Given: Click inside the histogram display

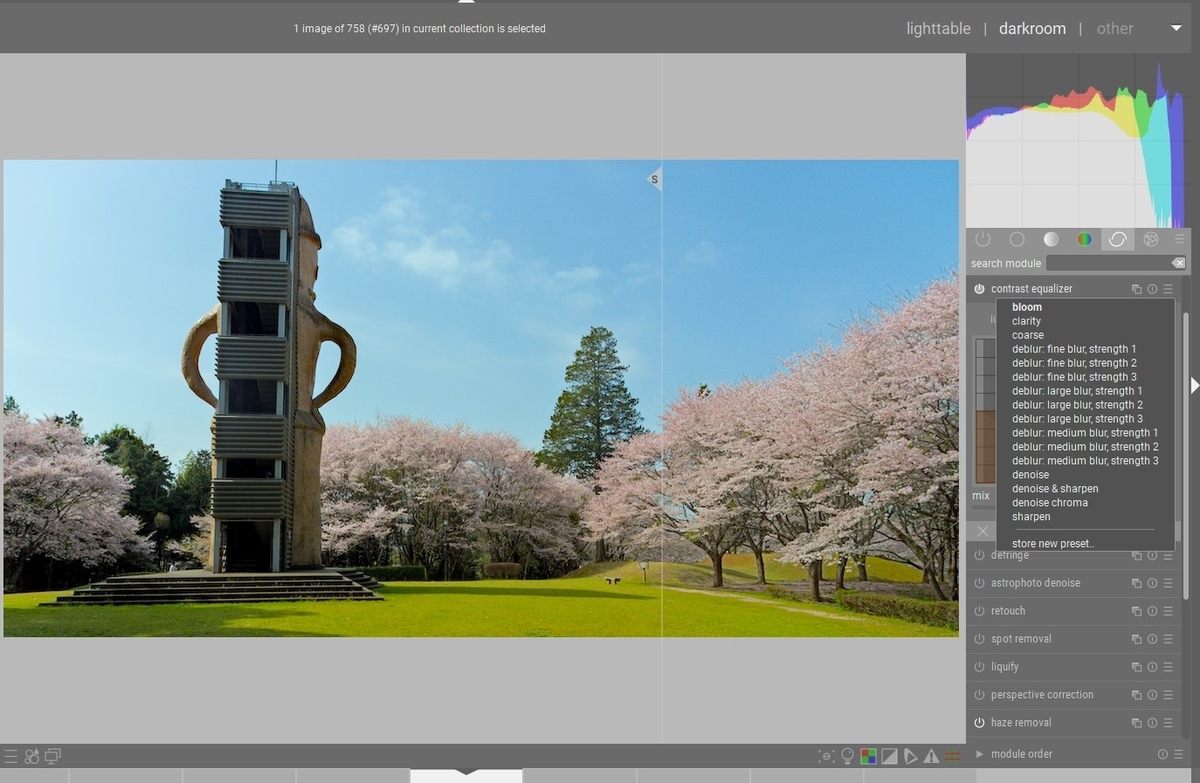Looking at the screenshot, I should (x=1080, y=140).
